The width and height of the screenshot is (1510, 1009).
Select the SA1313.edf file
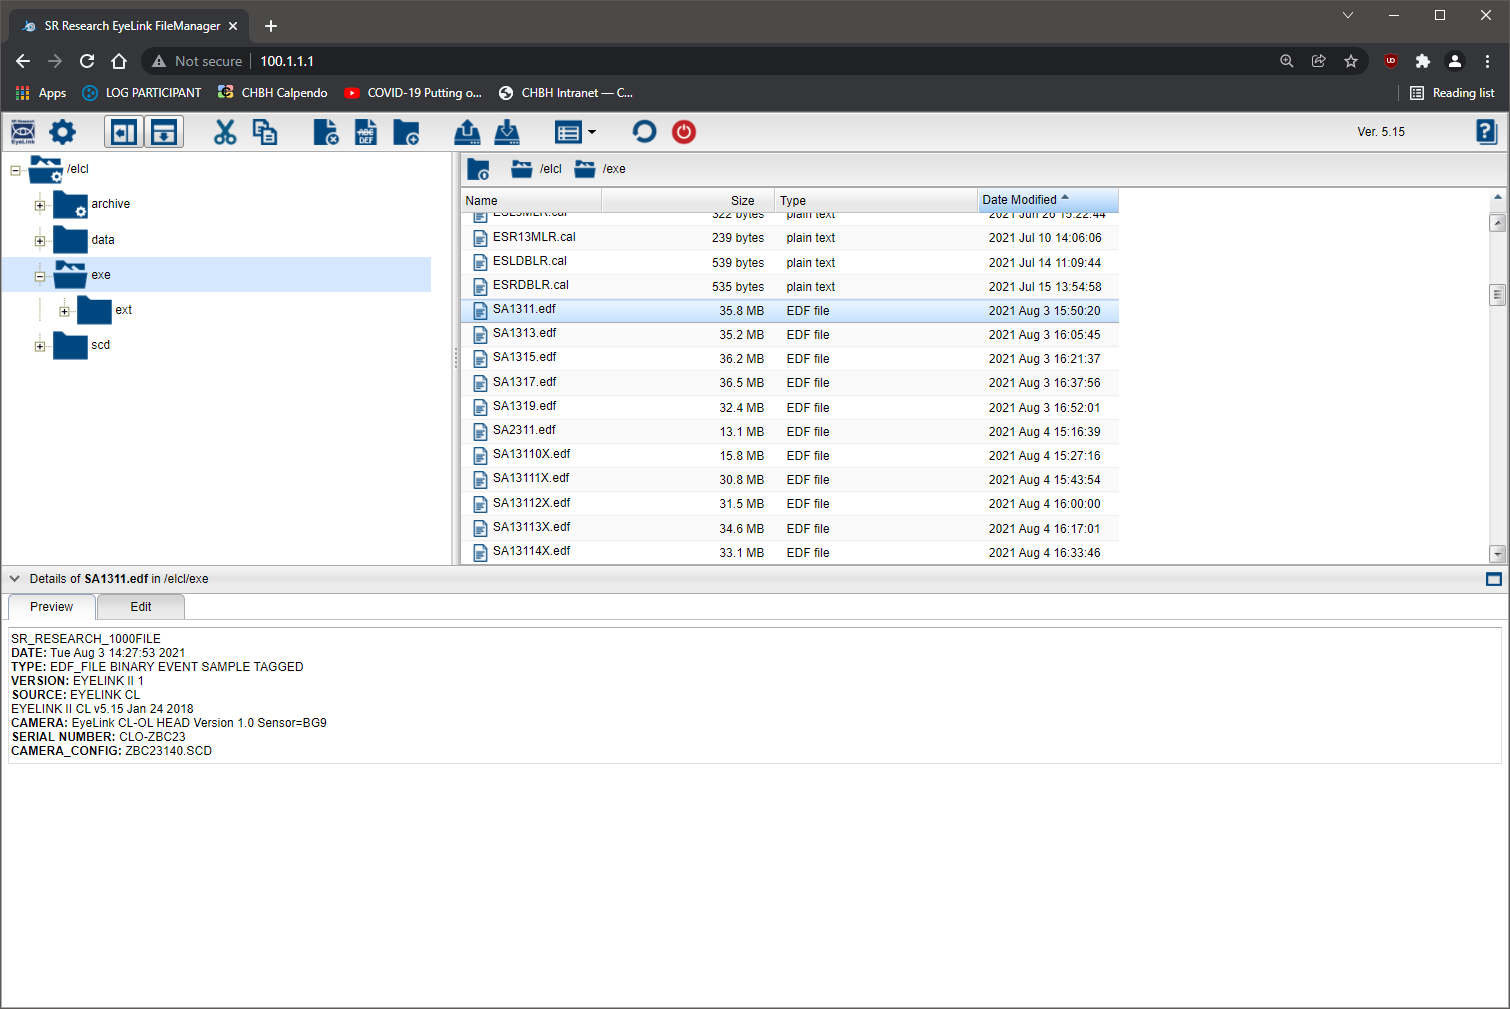523,334
